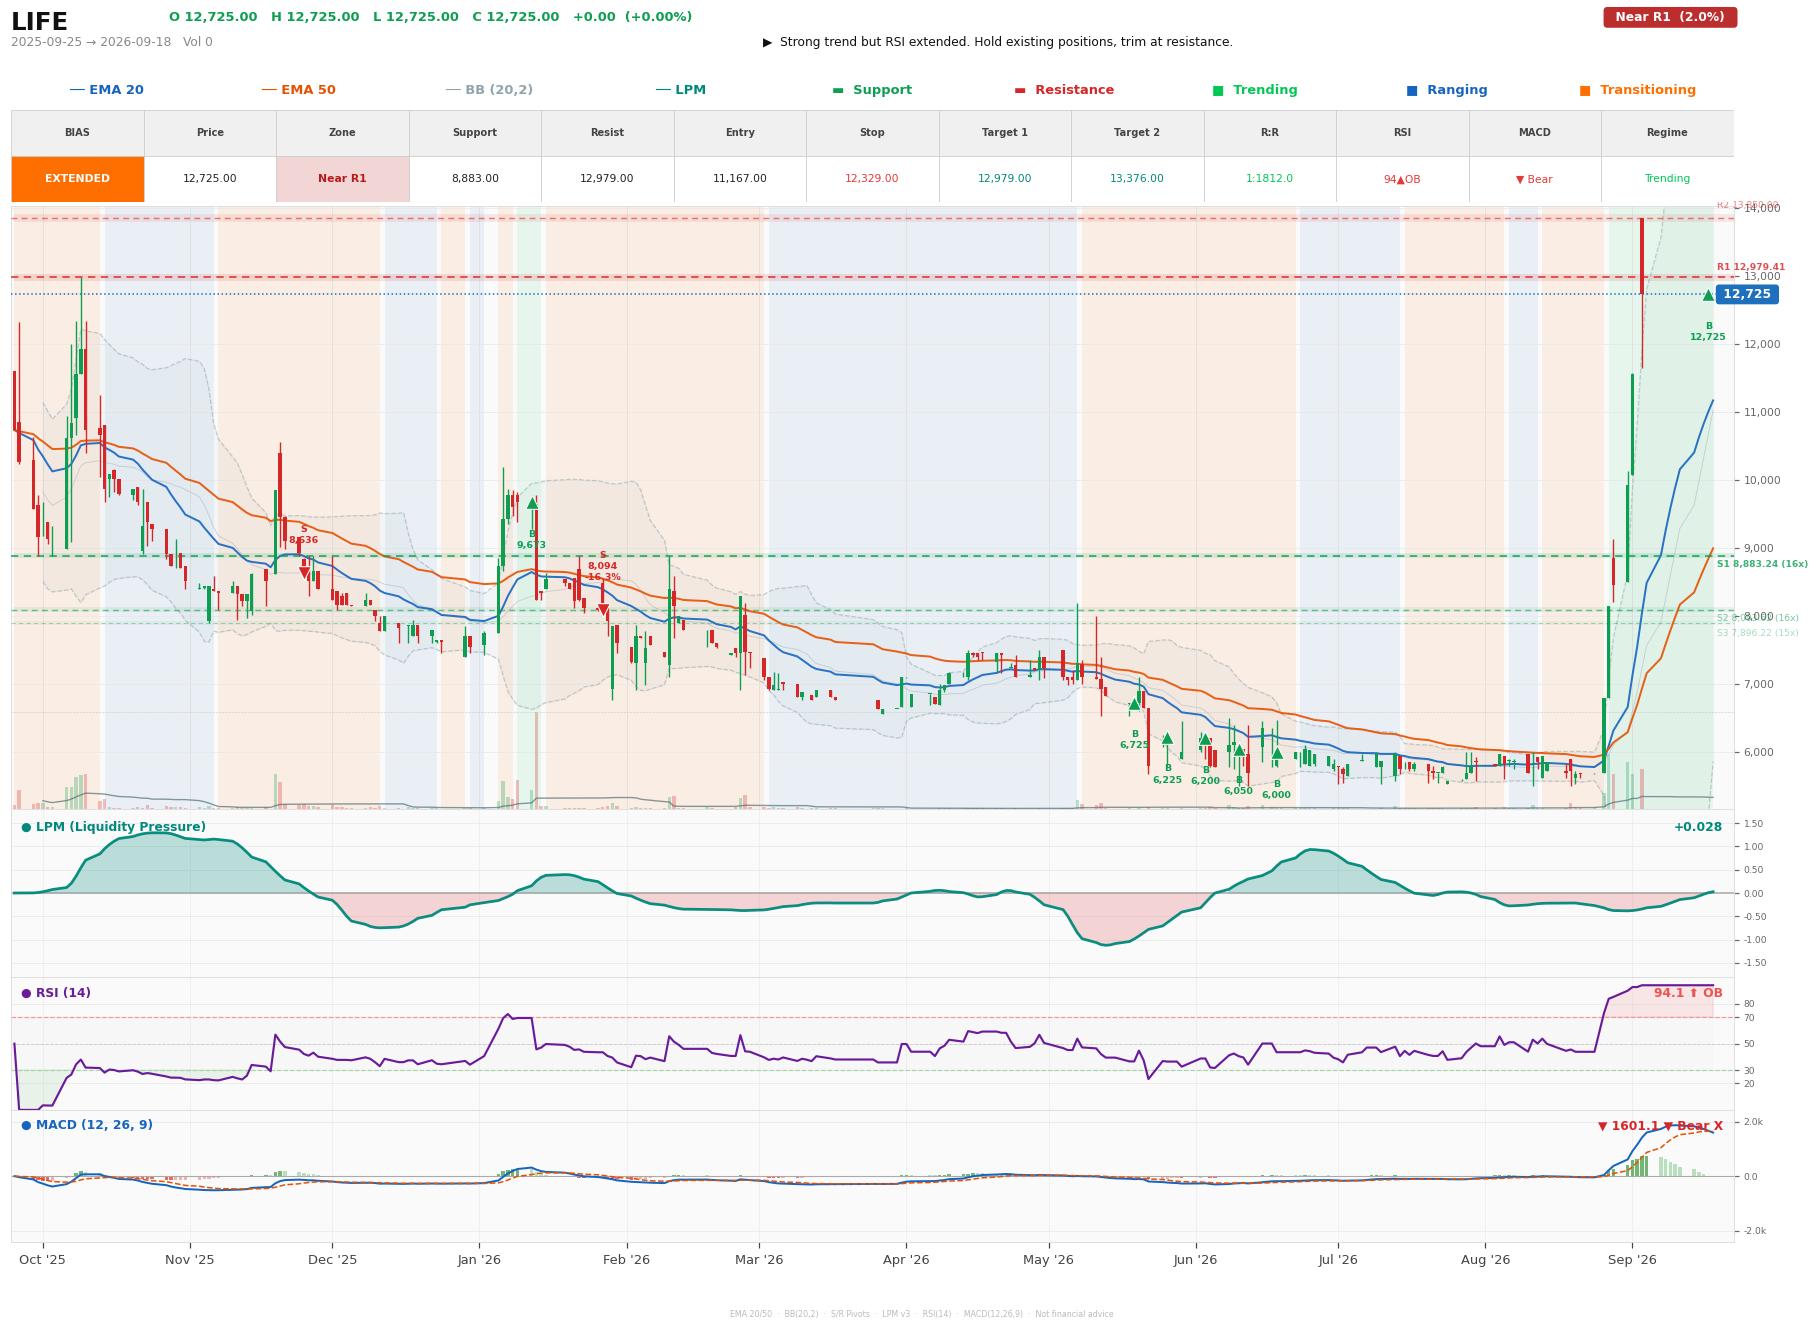
Task: Click the LIFE ticker title
Action: pos(40,22)
